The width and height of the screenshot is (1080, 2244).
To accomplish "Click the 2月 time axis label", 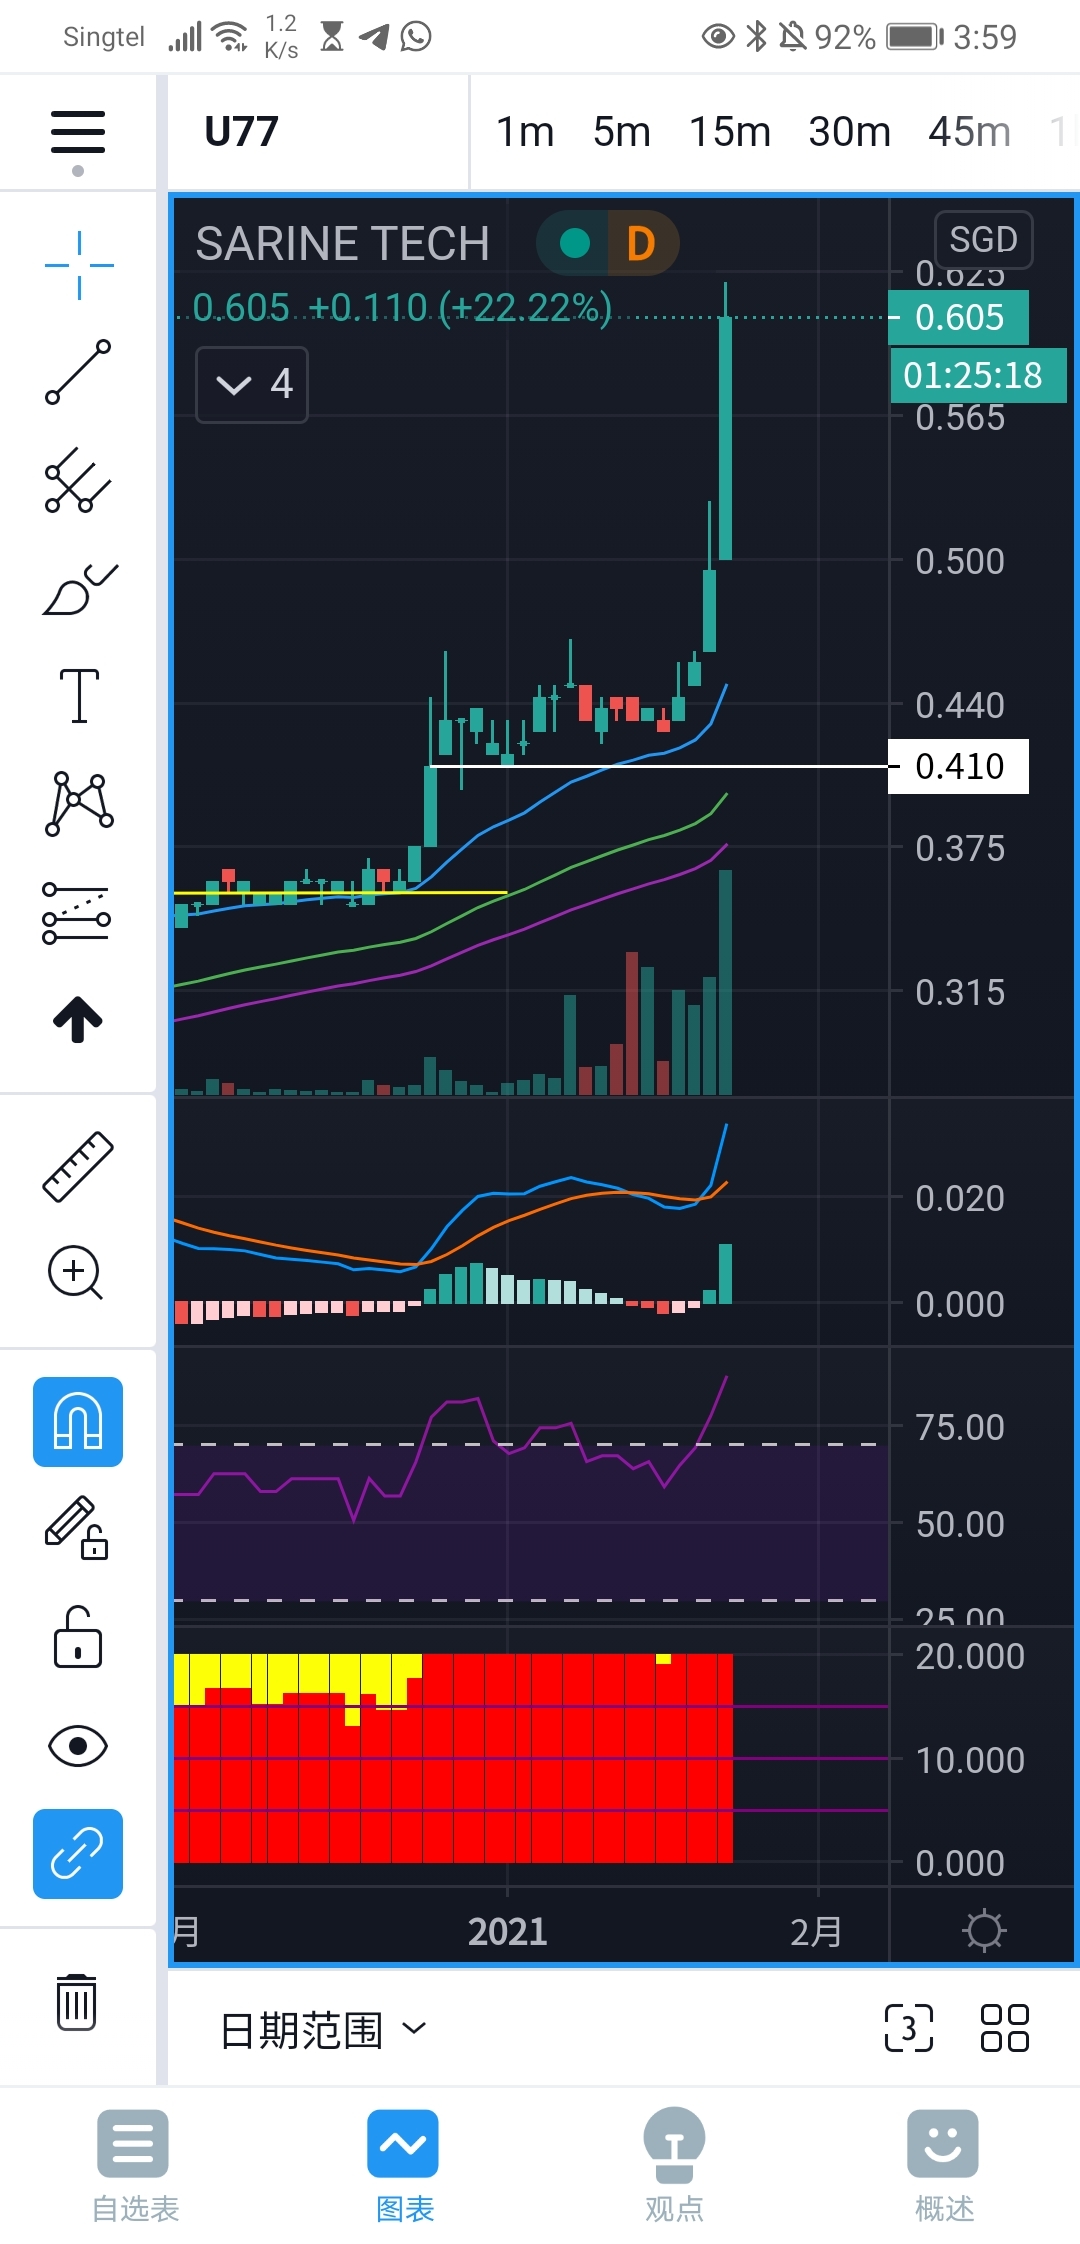I will (816, 1931).
